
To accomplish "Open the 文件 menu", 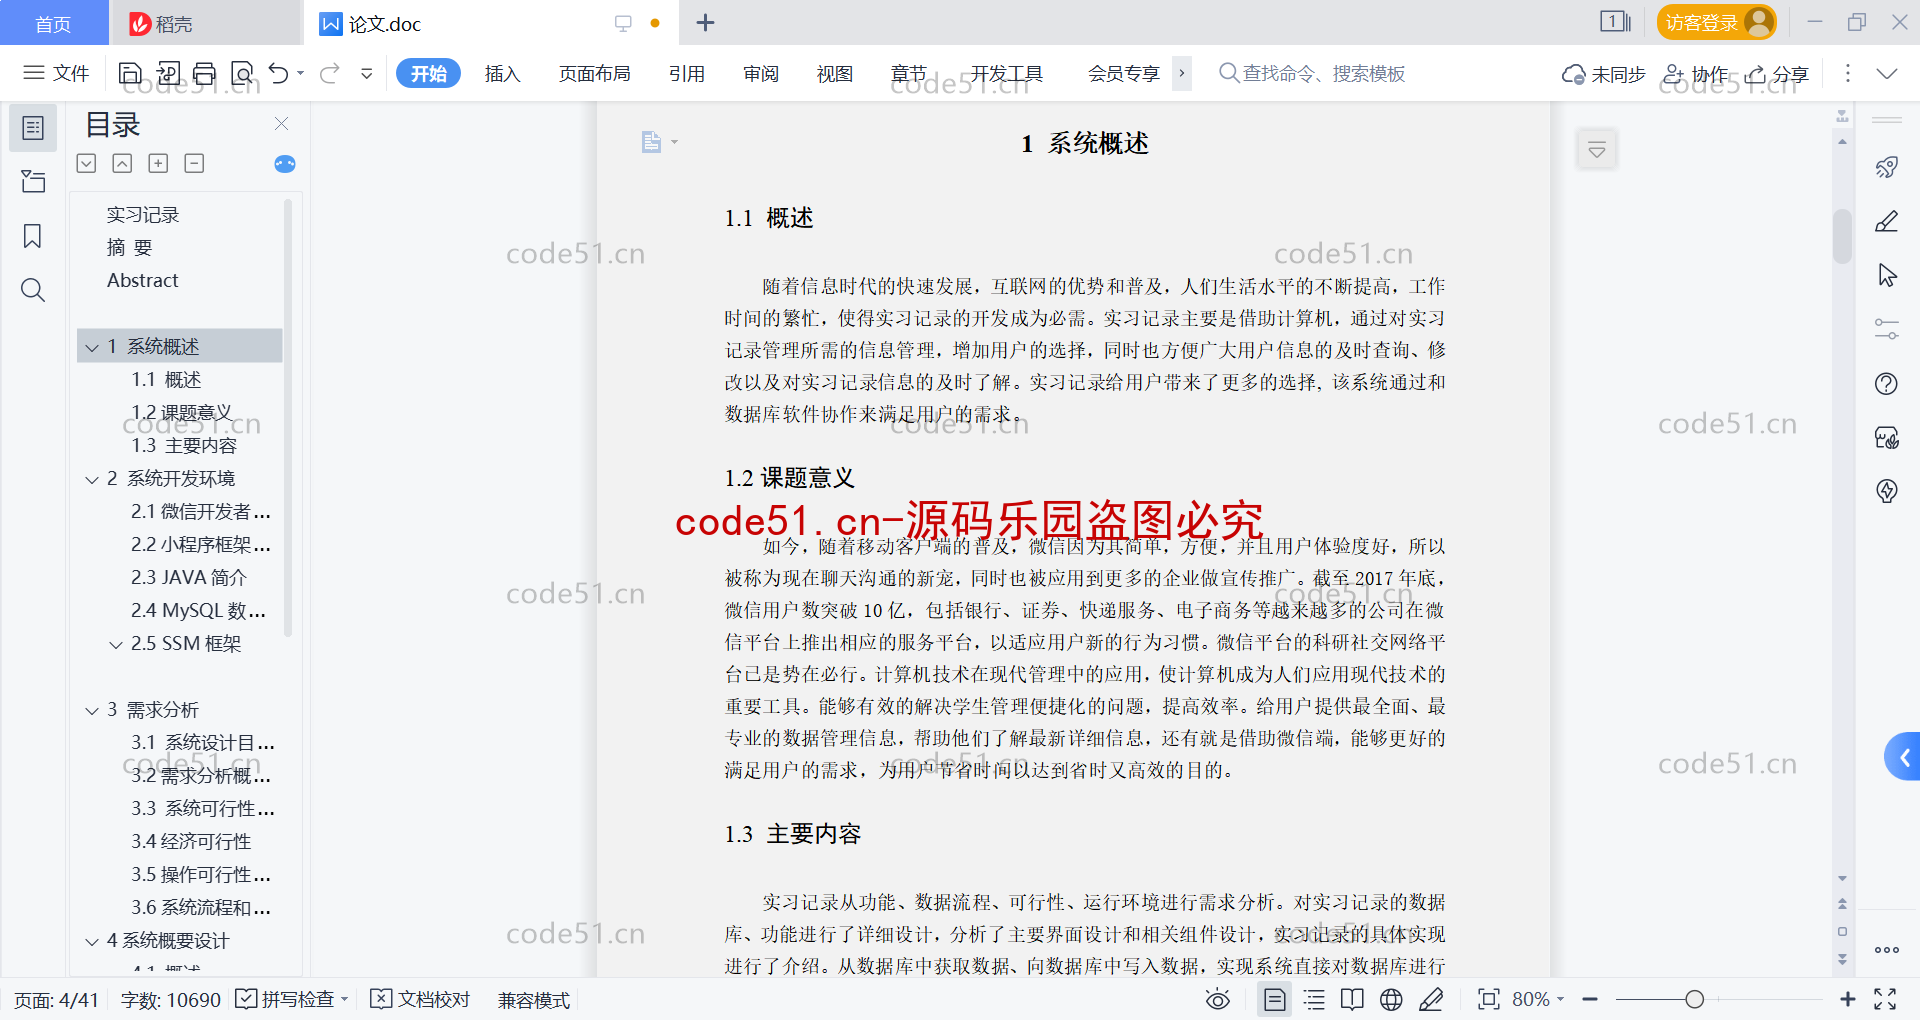I will [x=57, y=73].
